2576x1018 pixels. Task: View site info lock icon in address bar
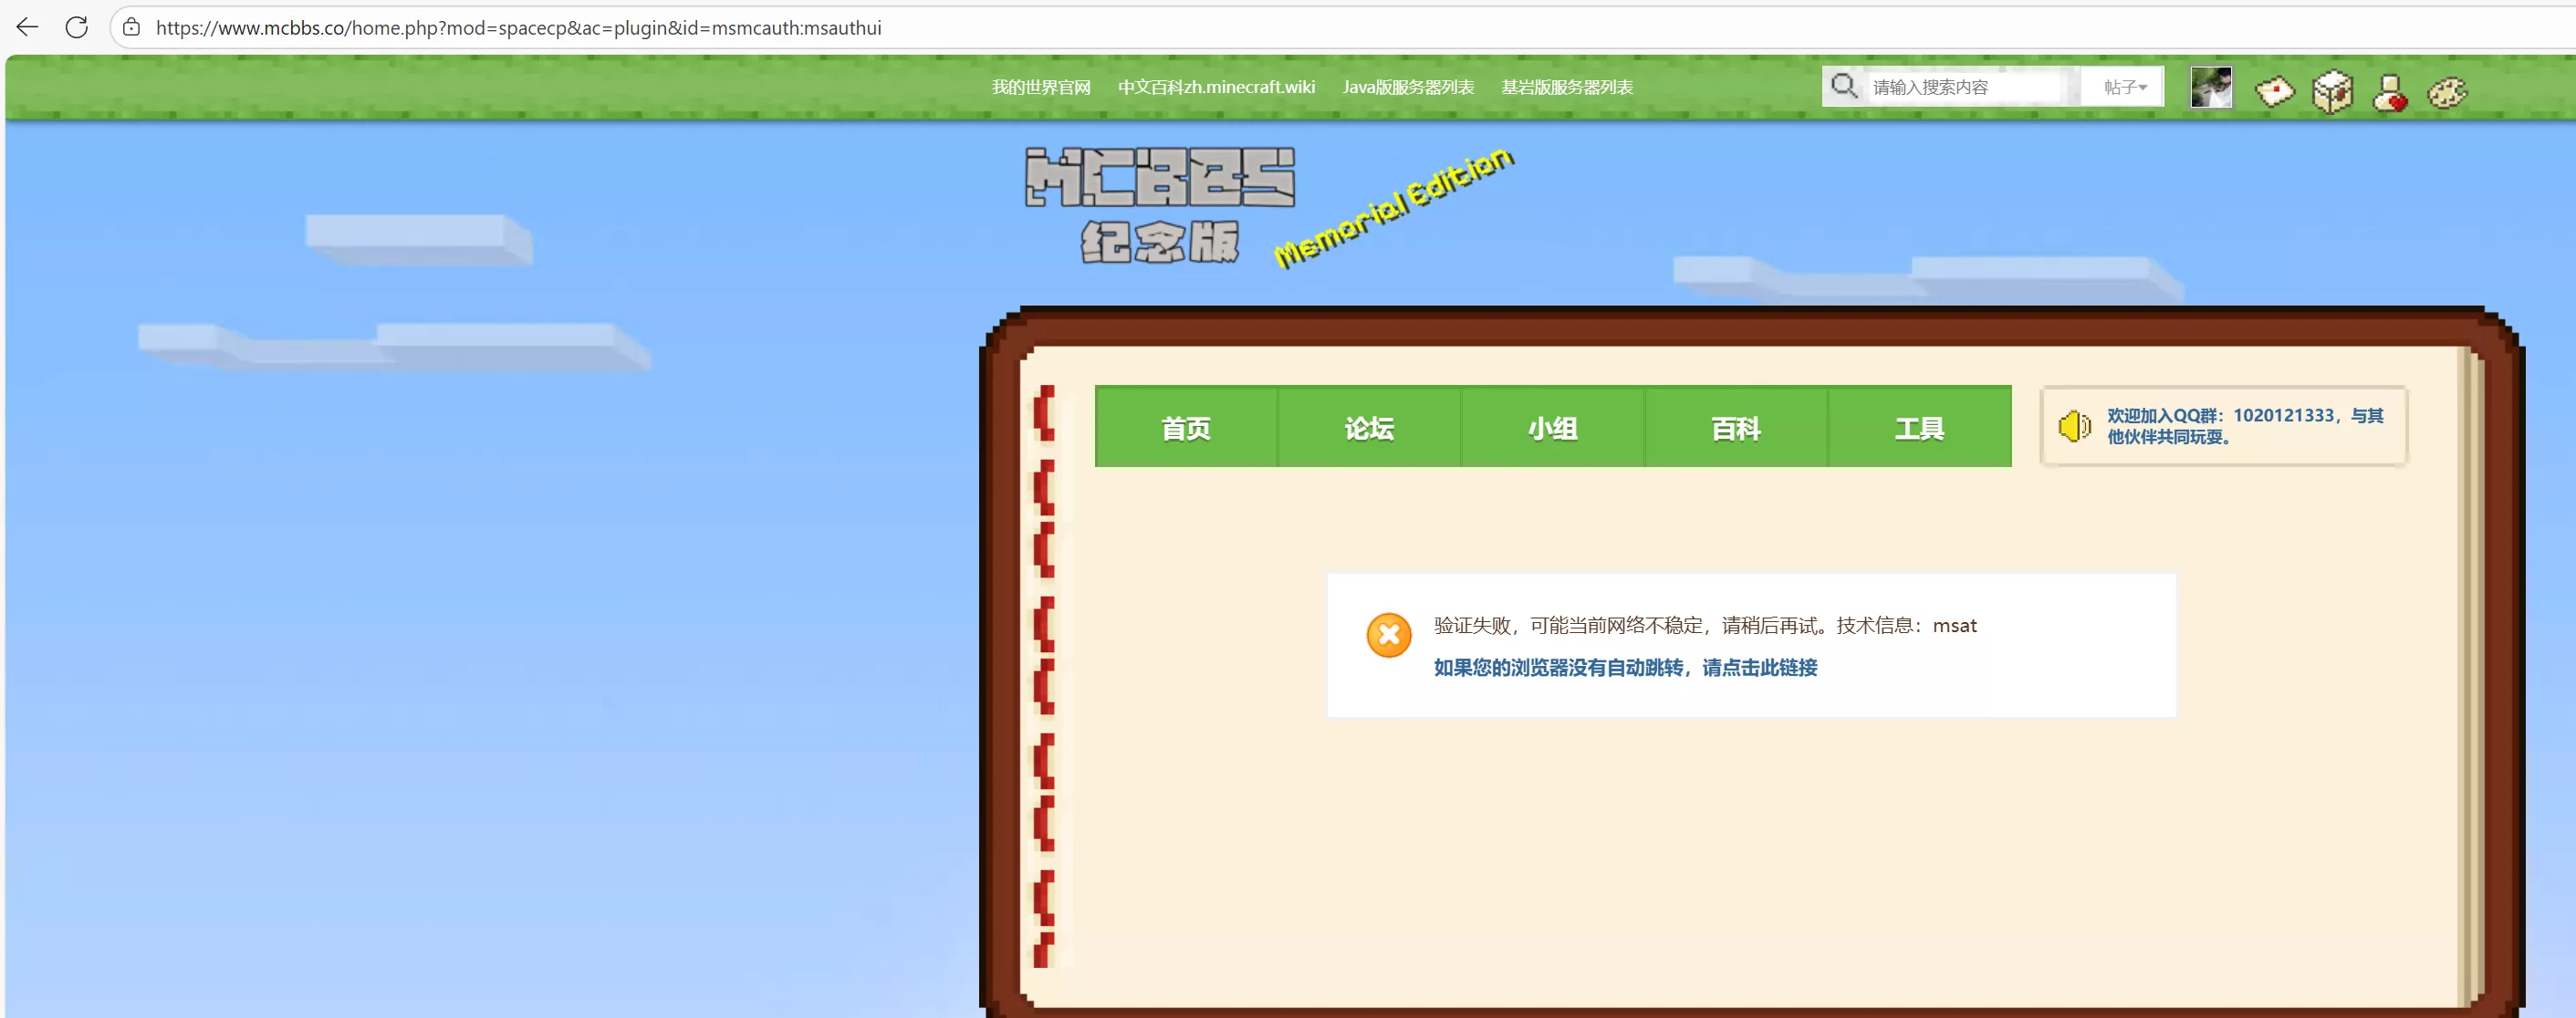pos(131,27)
